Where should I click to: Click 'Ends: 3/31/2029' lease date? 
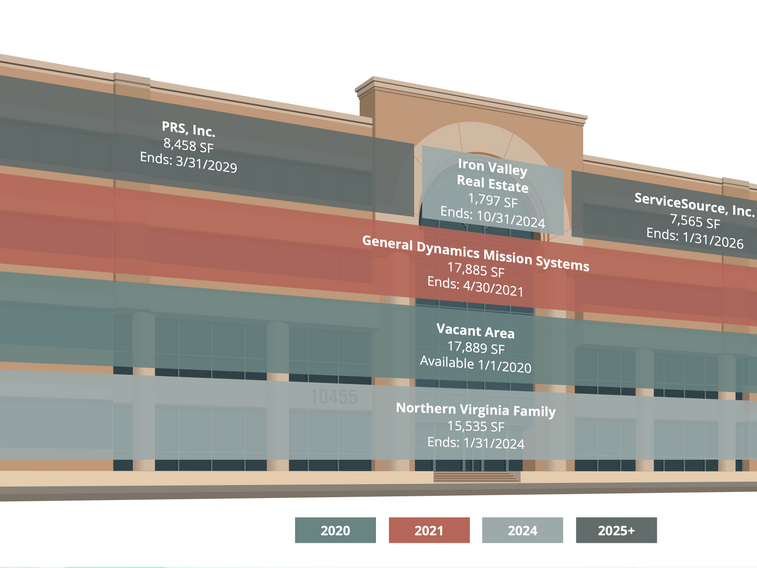(x=188, y=162)
